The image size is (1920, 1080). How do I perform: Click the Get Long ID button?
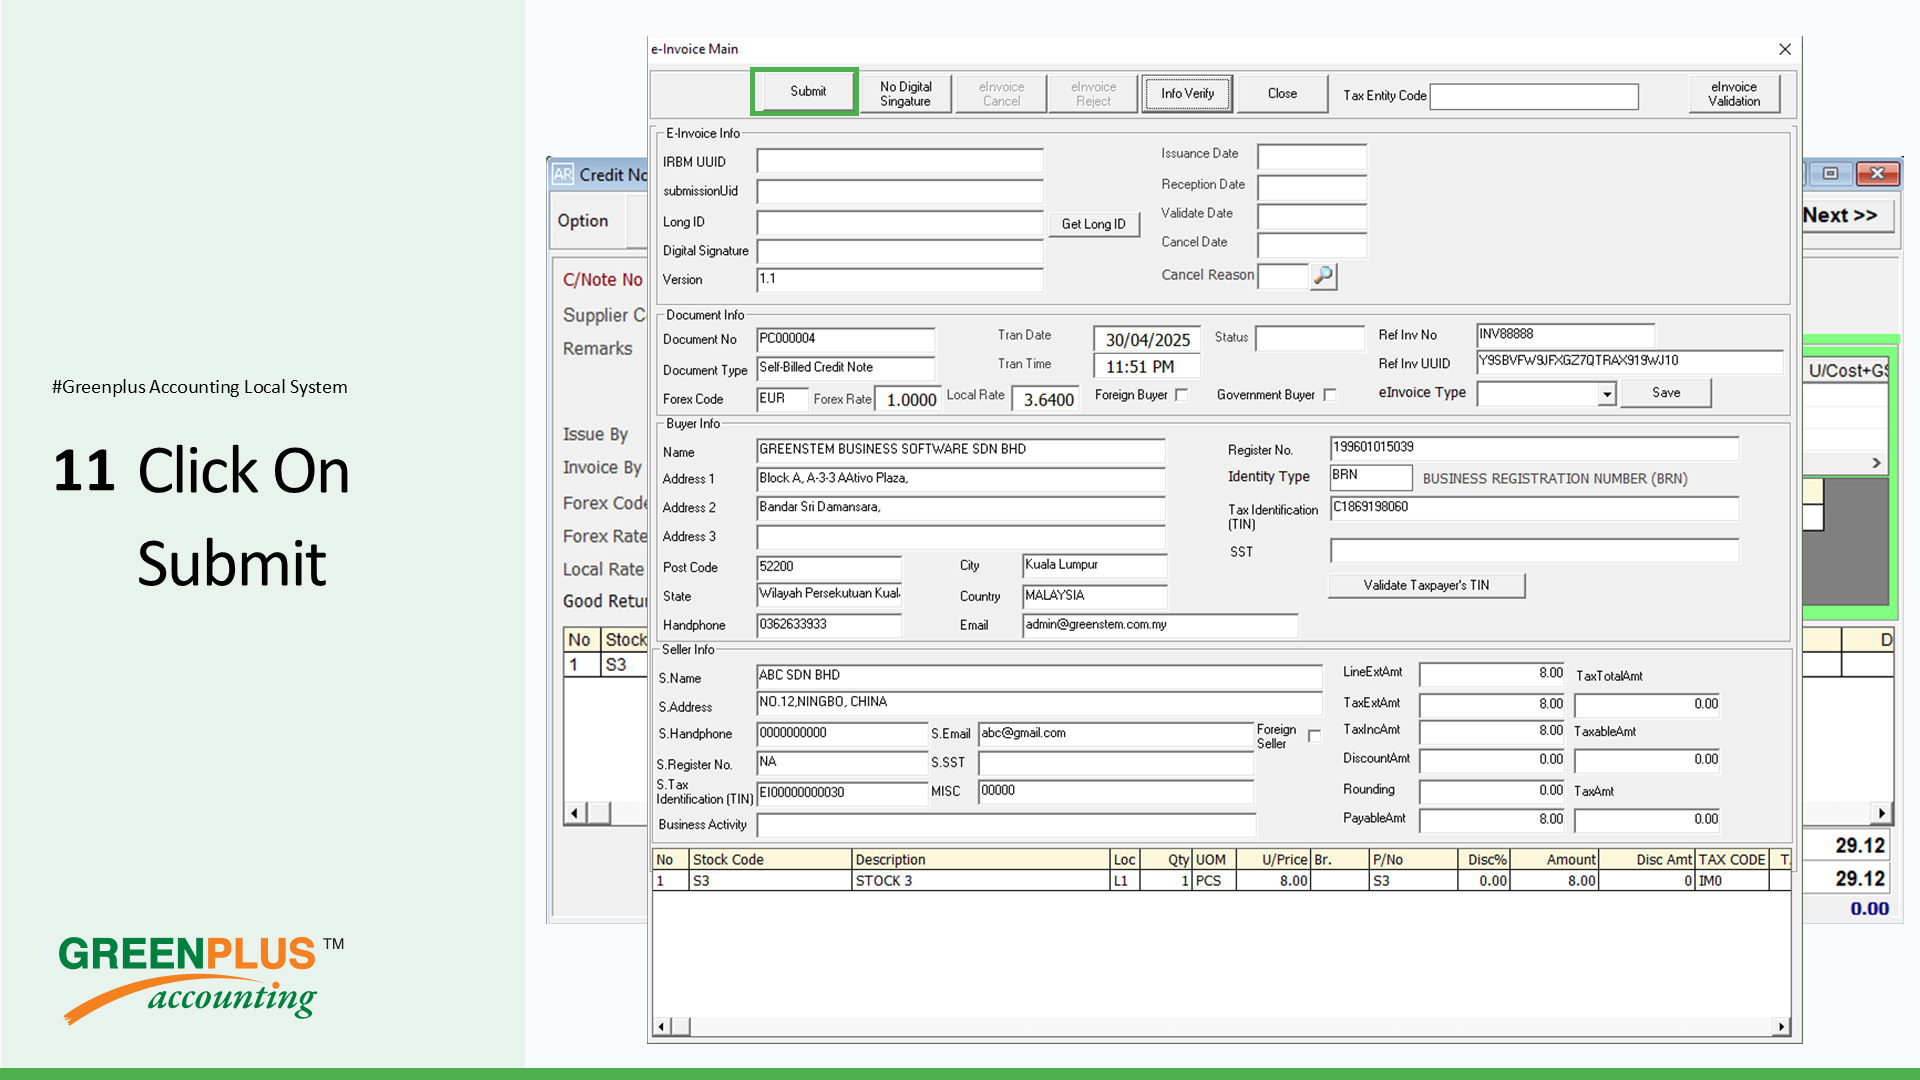[1093, 224]
